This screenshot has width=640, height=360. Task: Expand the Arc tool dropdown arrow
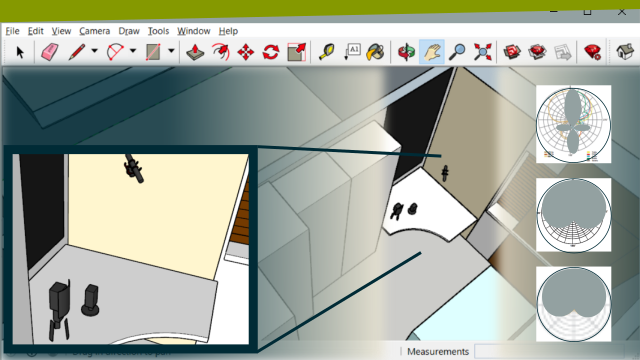(x=133, y=51)
